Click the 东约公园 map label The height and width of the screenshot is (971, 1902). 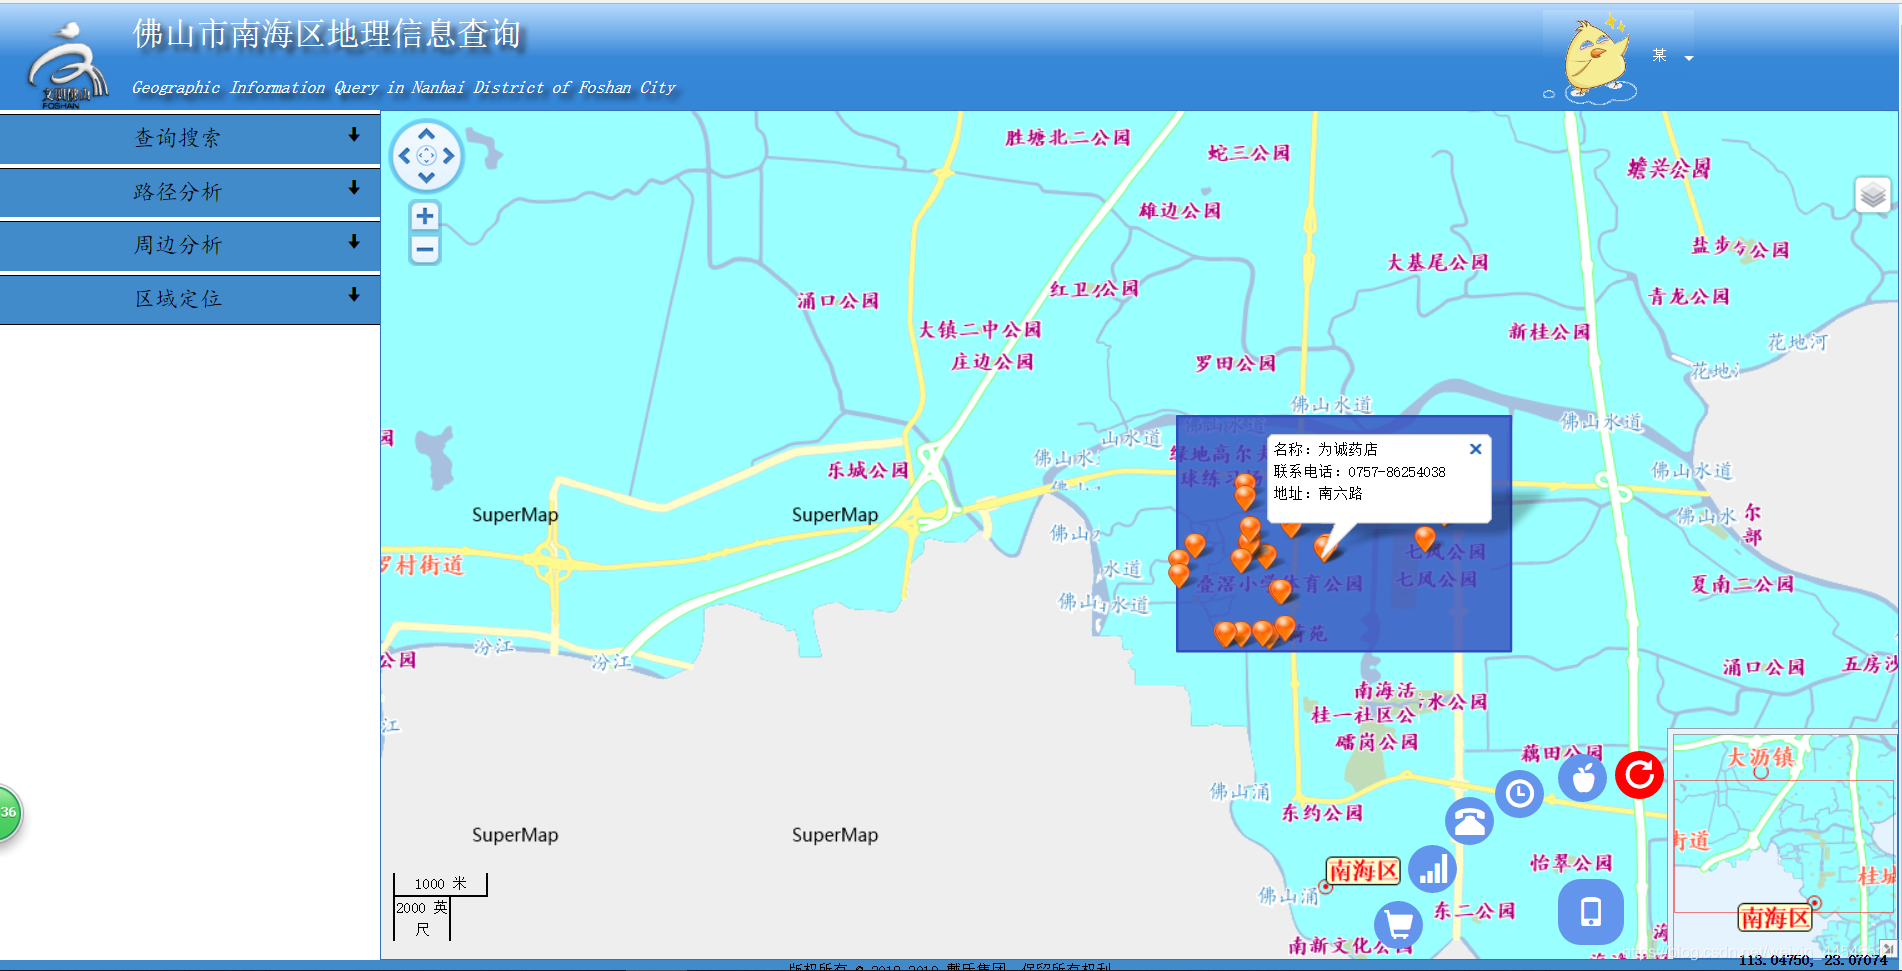1322,813
